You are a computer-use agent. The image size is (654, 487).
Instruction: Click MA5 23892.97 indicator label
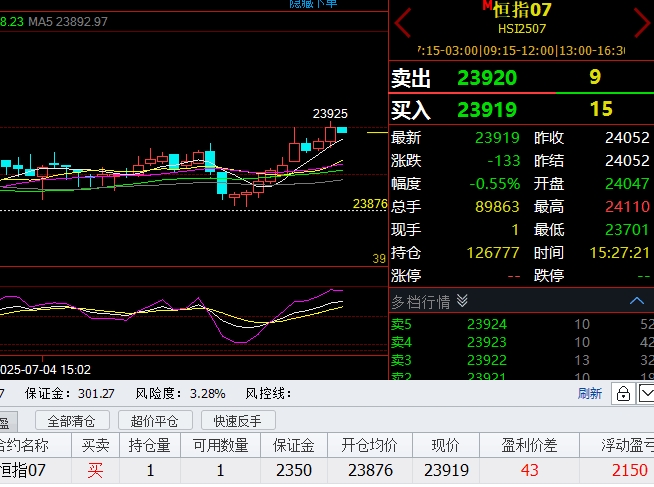pos(68,21)
